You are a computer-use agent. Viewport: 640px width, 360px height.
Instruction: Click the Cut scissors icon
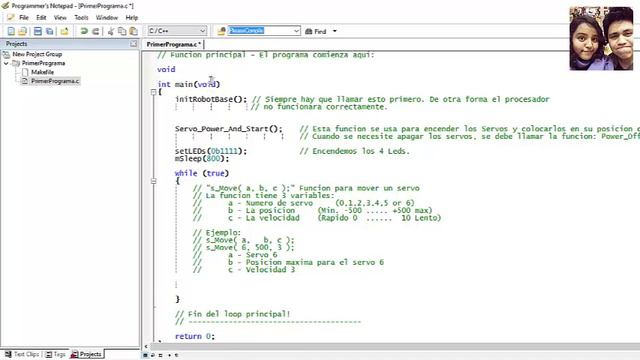pyautogui.click(x=110, y=31)
